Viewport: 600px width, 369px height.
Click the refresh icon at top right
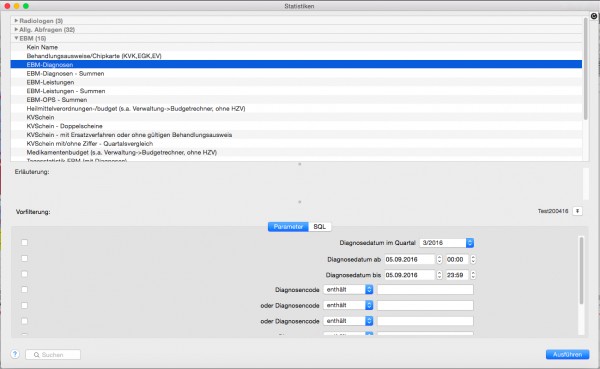[593, 16]
